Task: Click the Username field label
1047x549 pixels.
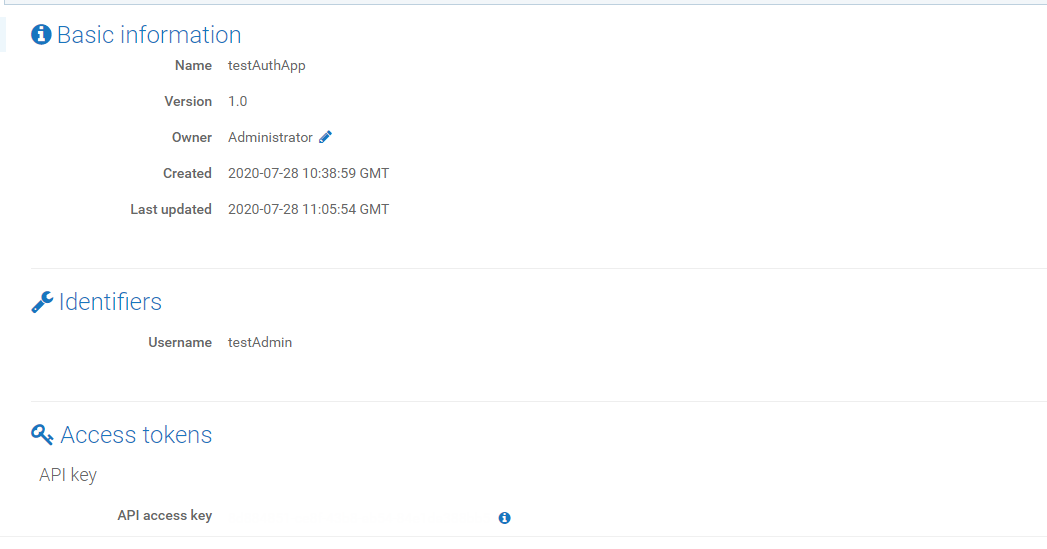Action: (x=180, y=343)
